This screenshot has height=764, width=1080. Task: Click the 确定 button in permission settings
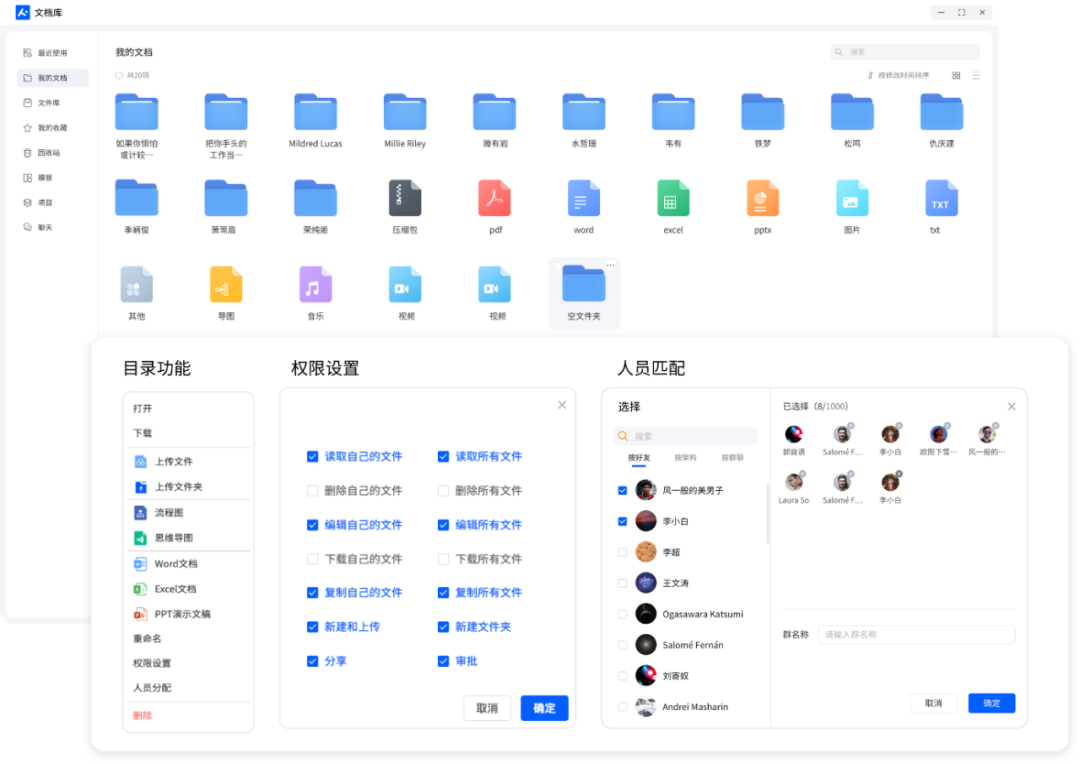point(543,707)
